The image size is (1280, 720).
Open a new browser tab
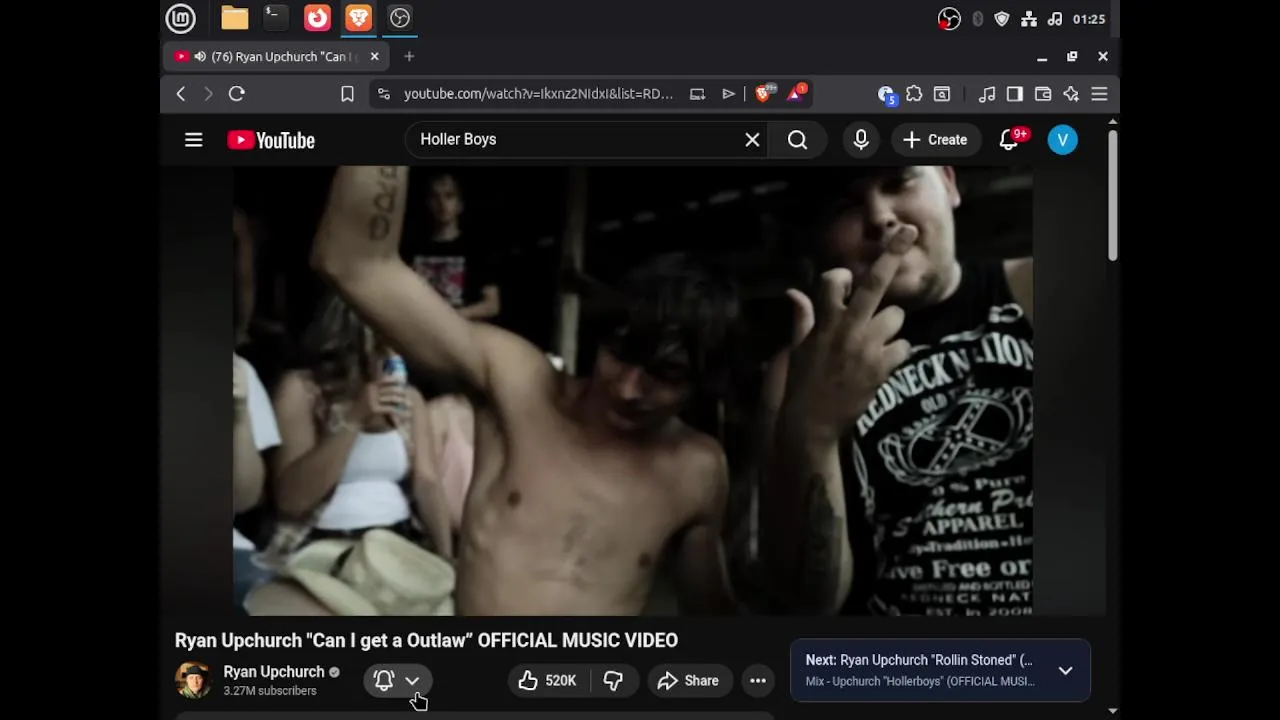click(x=409, y=57)
